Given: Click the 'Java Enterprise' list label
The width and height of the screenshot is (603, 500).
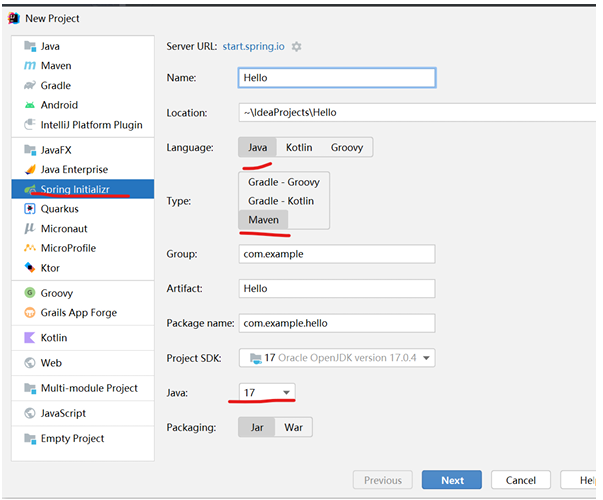Looking at the screenshot, I should coord(74,170).
